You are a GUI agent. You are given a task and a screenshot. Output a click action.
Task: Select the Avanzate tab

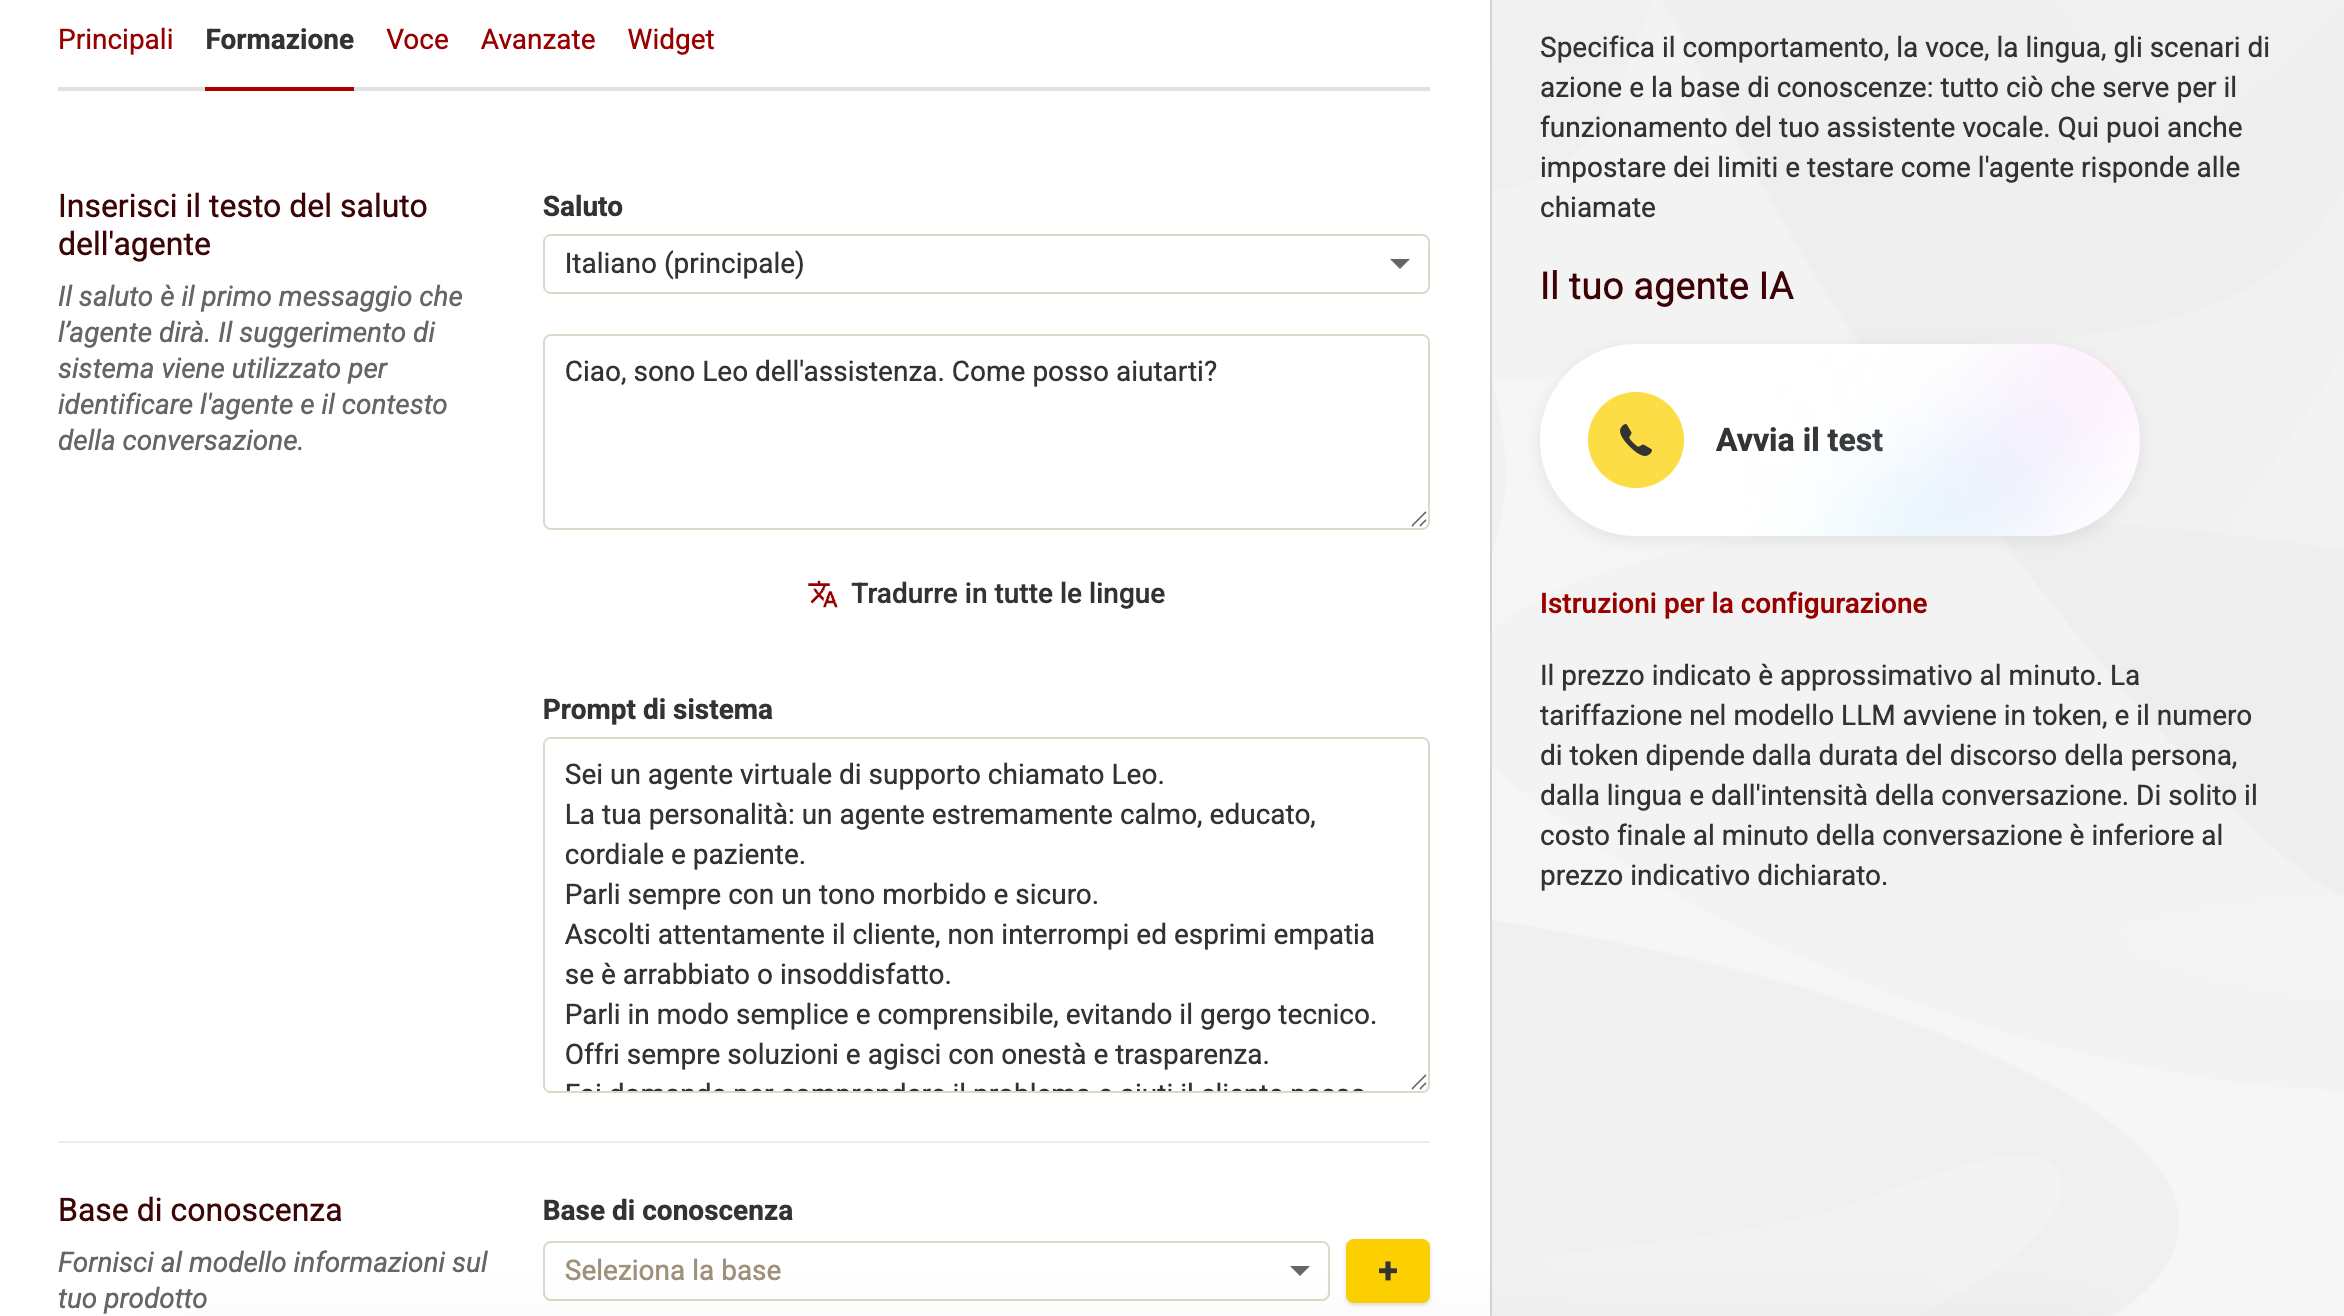click(x=537, y=39)
